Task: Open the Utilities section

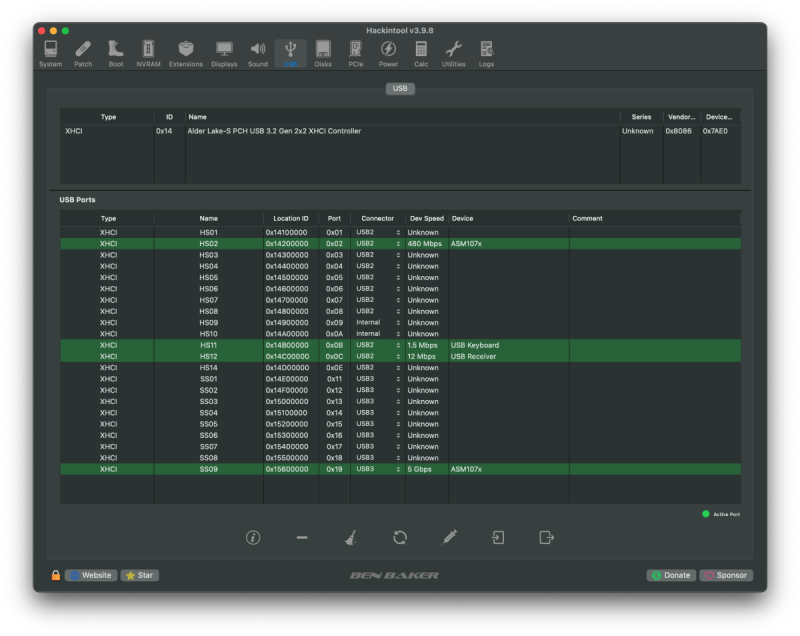Action: point(453,54)
